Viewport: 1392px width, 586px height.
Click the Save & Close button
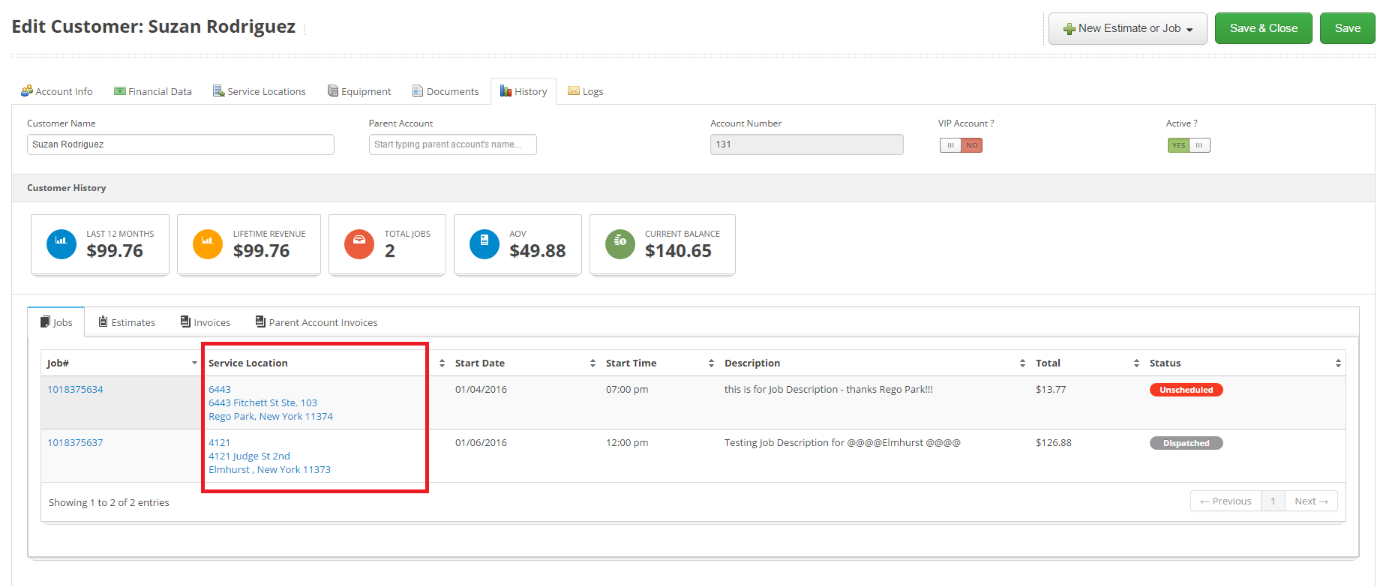coord(1263,28)
